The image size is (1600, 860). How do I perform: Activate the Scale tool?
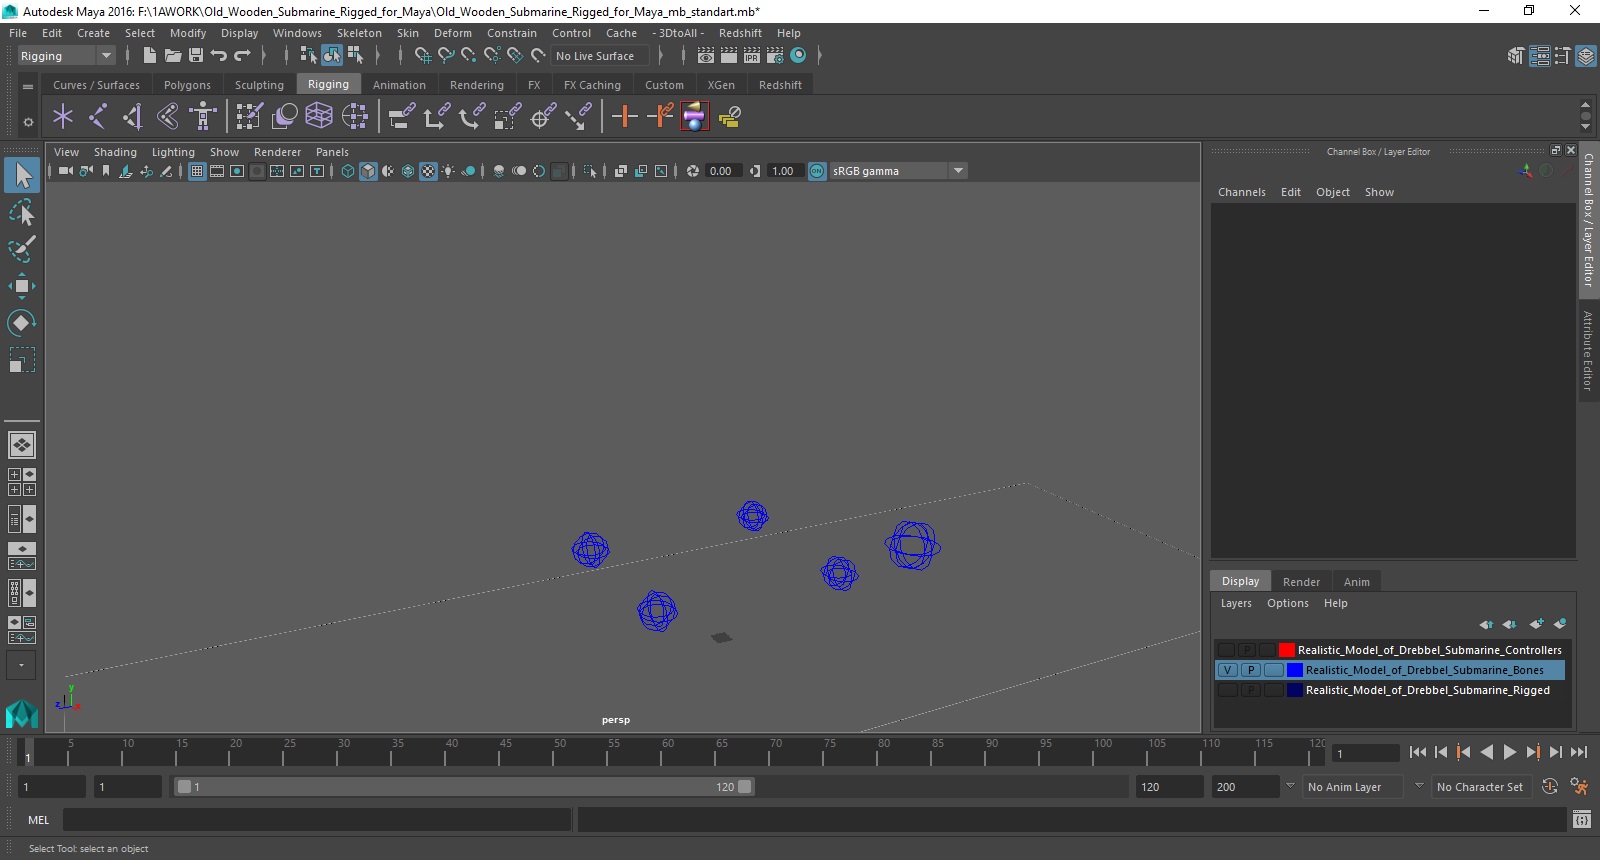(x=22, y=359)
